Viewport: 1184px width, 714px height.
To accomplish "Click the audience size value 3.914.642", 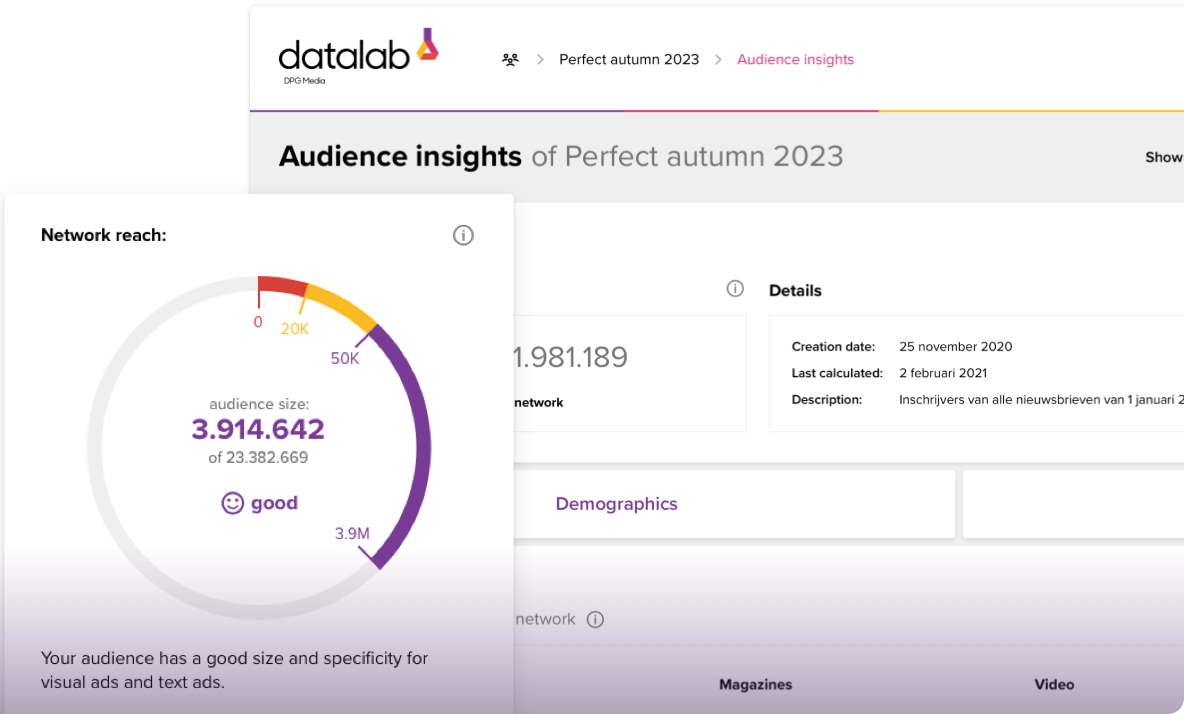I will click(257, 428).
